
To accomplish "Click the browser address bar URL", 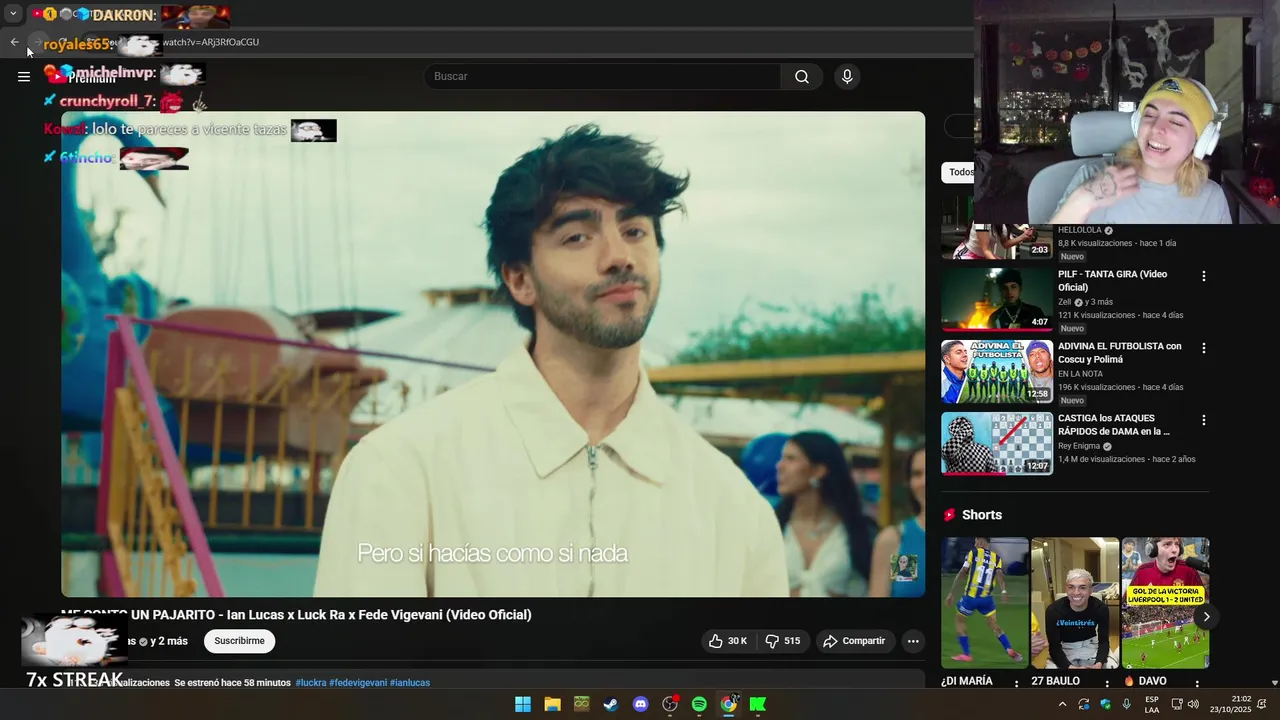I will coord(211,42).
